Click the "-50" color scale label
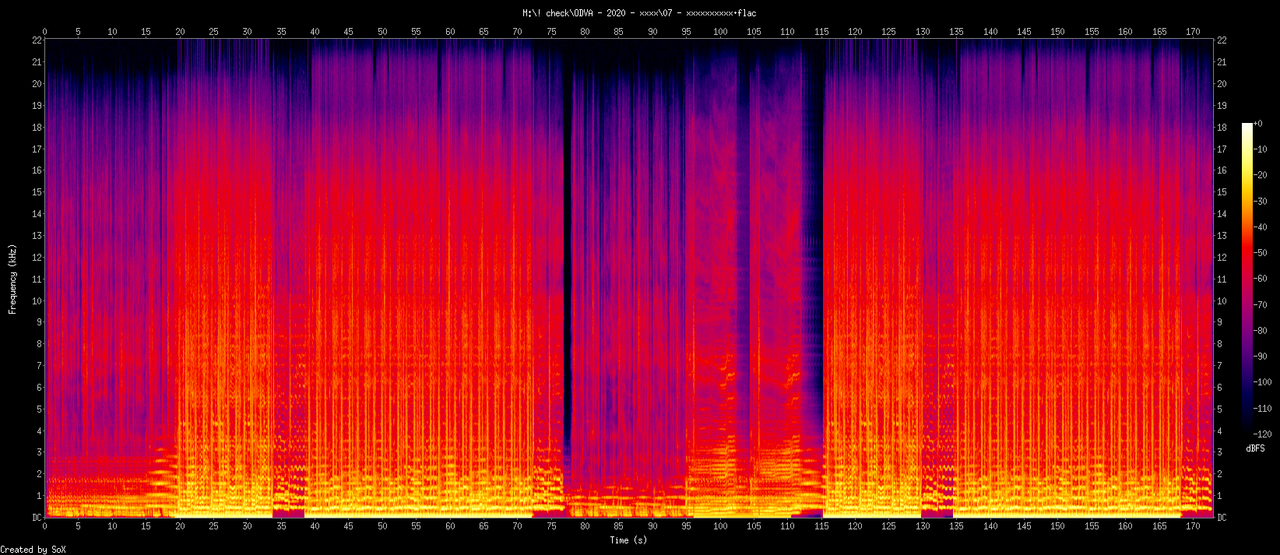Image resolution: width=1280 pixels, height=555 pixels. coord(1262,253)
